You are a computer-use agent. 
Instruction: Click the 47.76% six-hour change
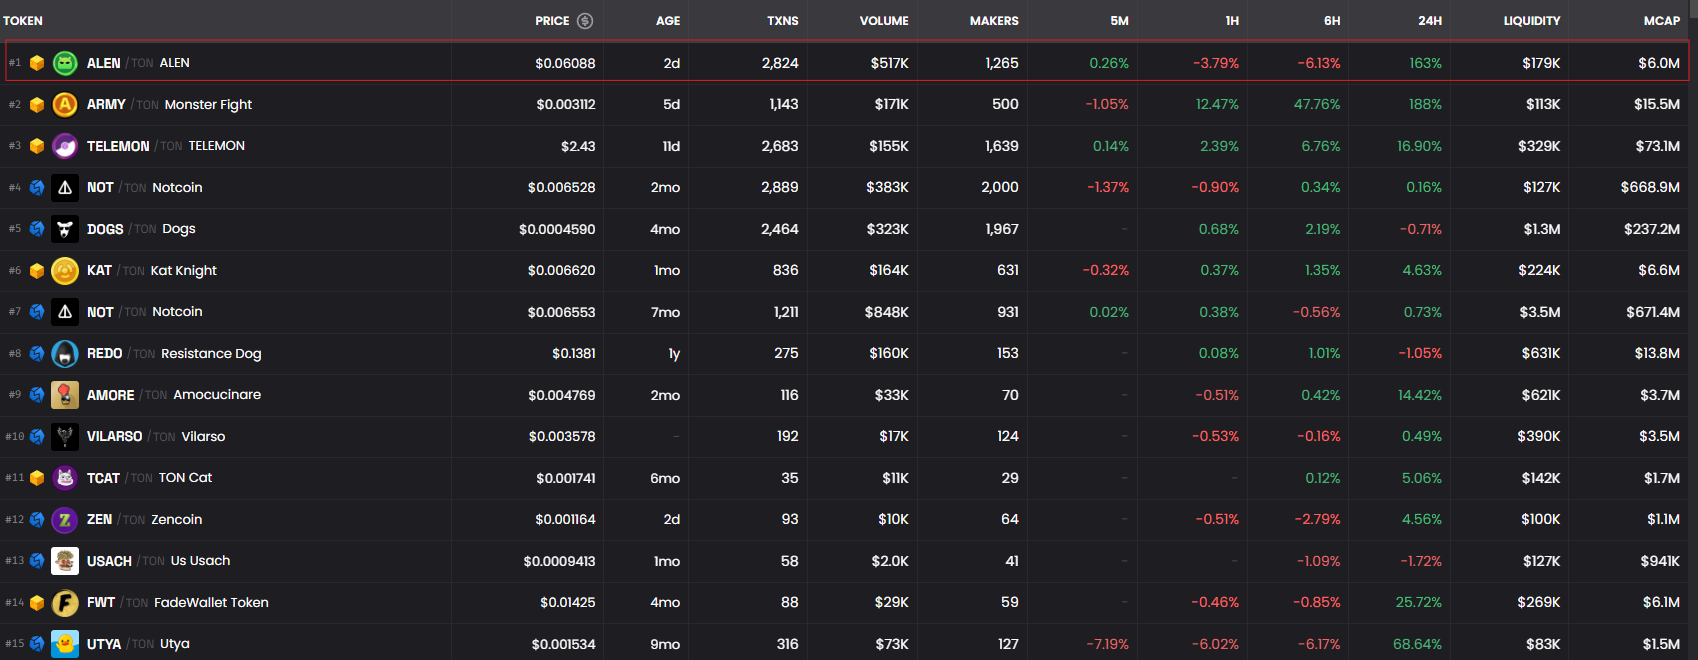[x=1317, y=104]
